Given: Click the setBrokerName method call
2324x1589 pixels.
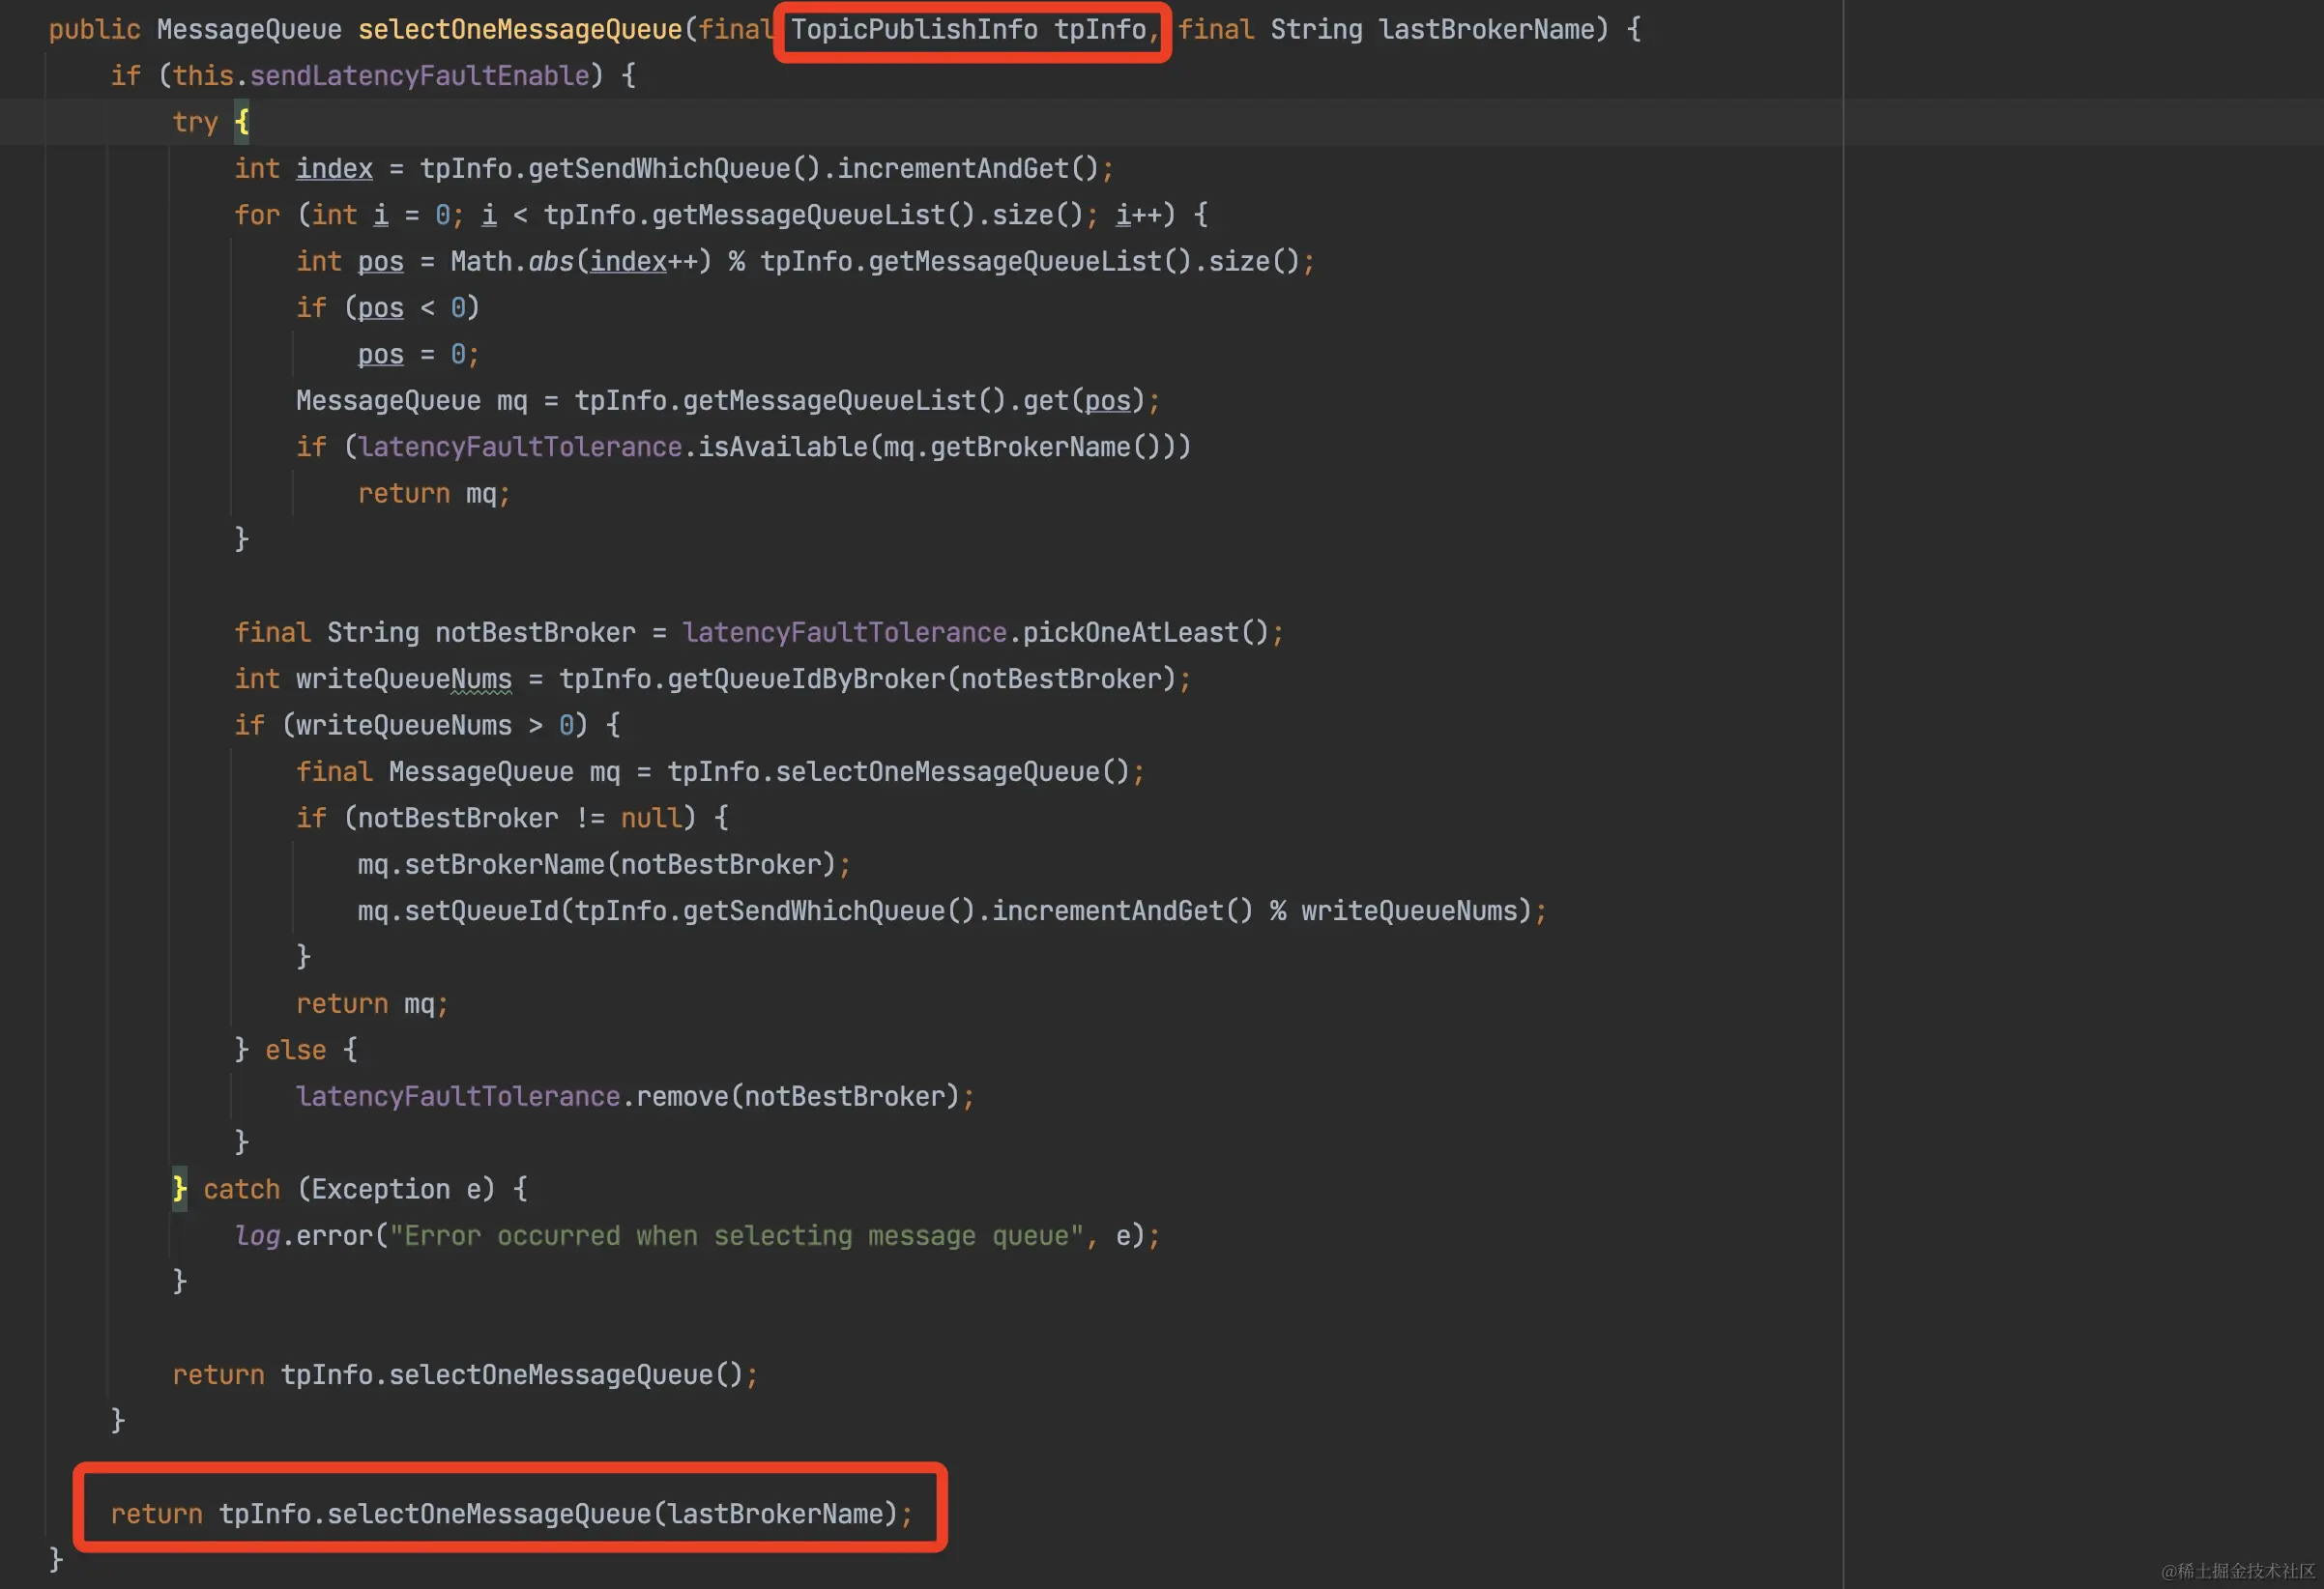Looking at the screenshot, I should [x=504, y=864].
